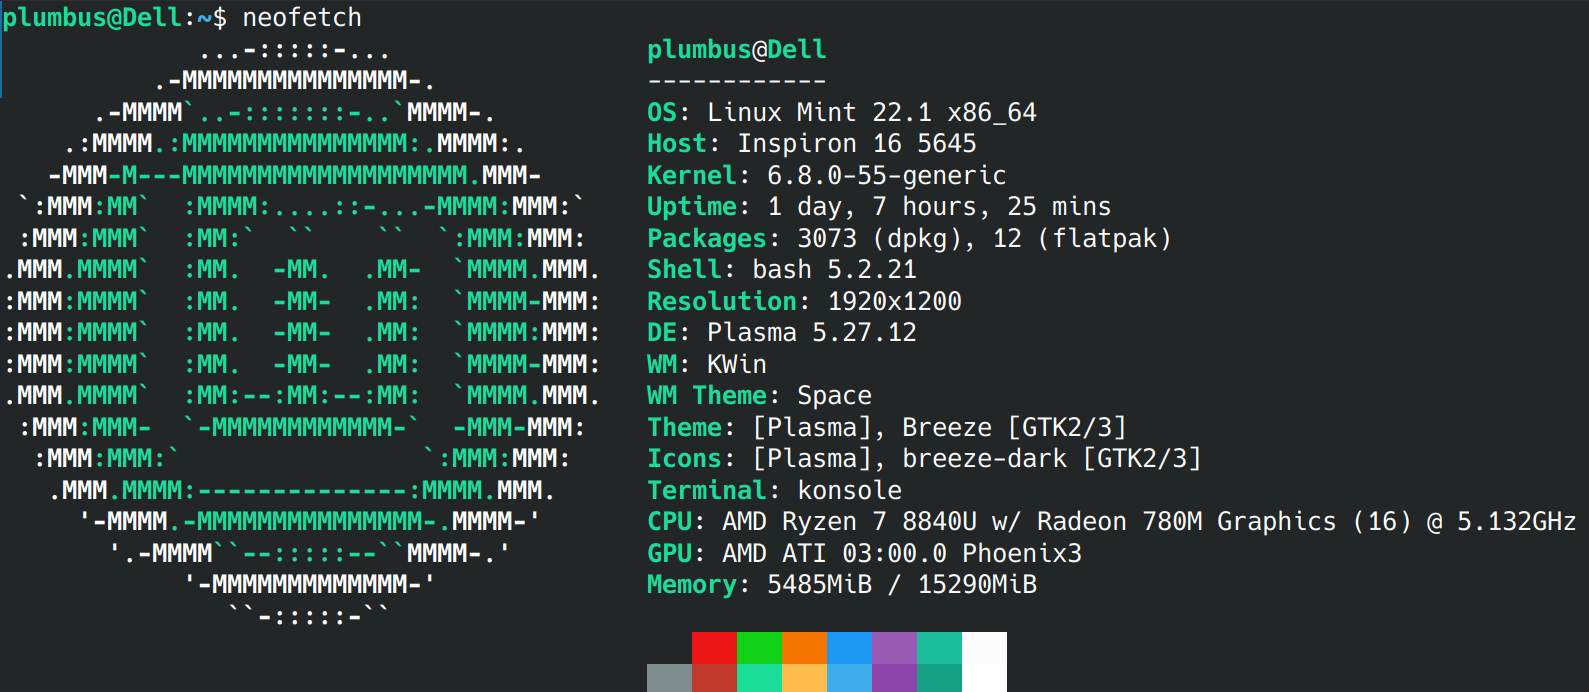
Task: Click the bottom-row mint green color block
Action: [759, 678]
